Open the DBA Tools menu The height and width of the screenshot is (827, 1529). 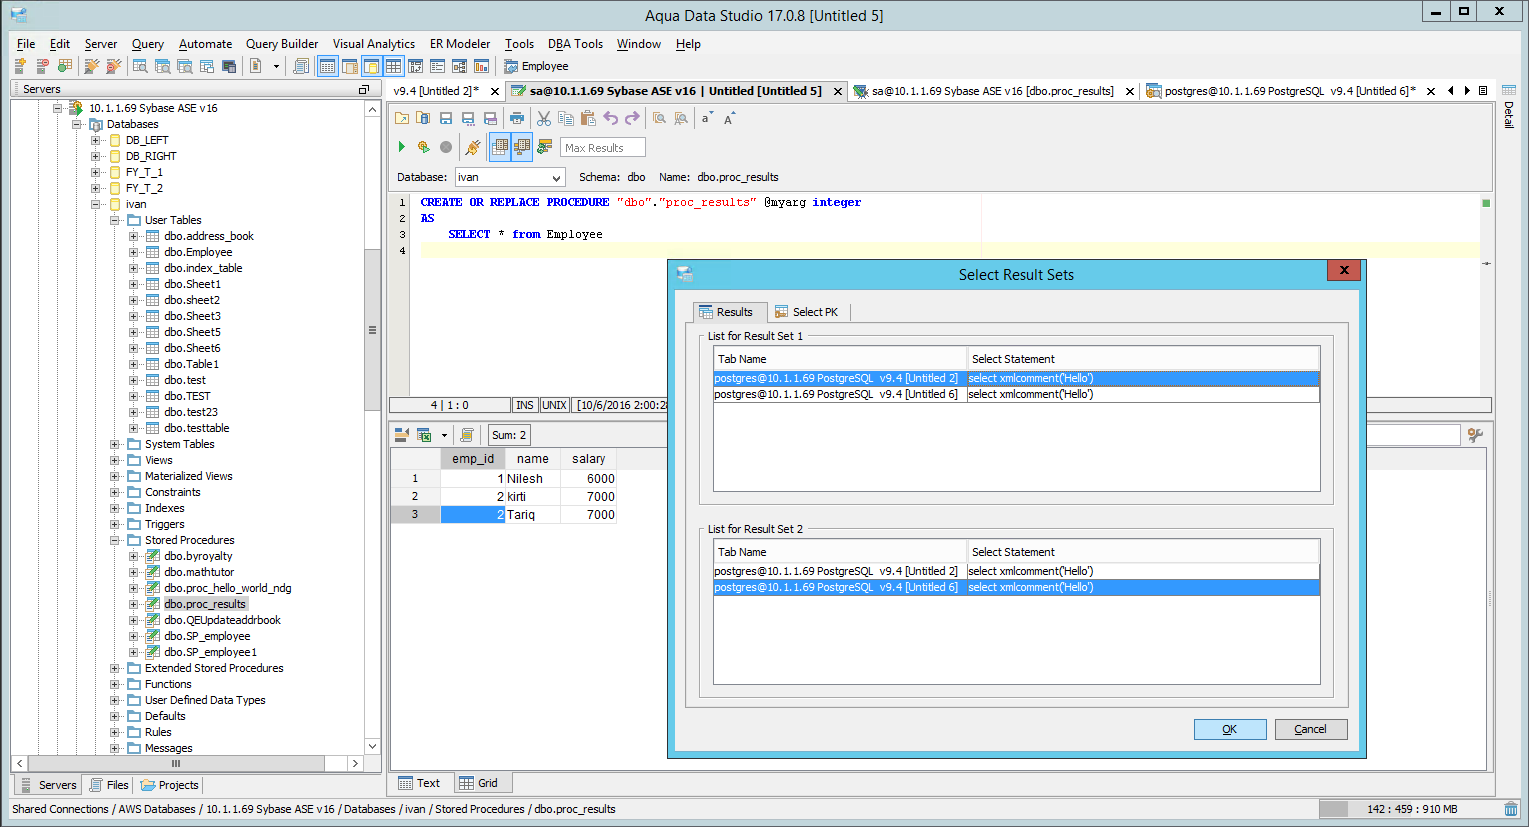[575, 44]
